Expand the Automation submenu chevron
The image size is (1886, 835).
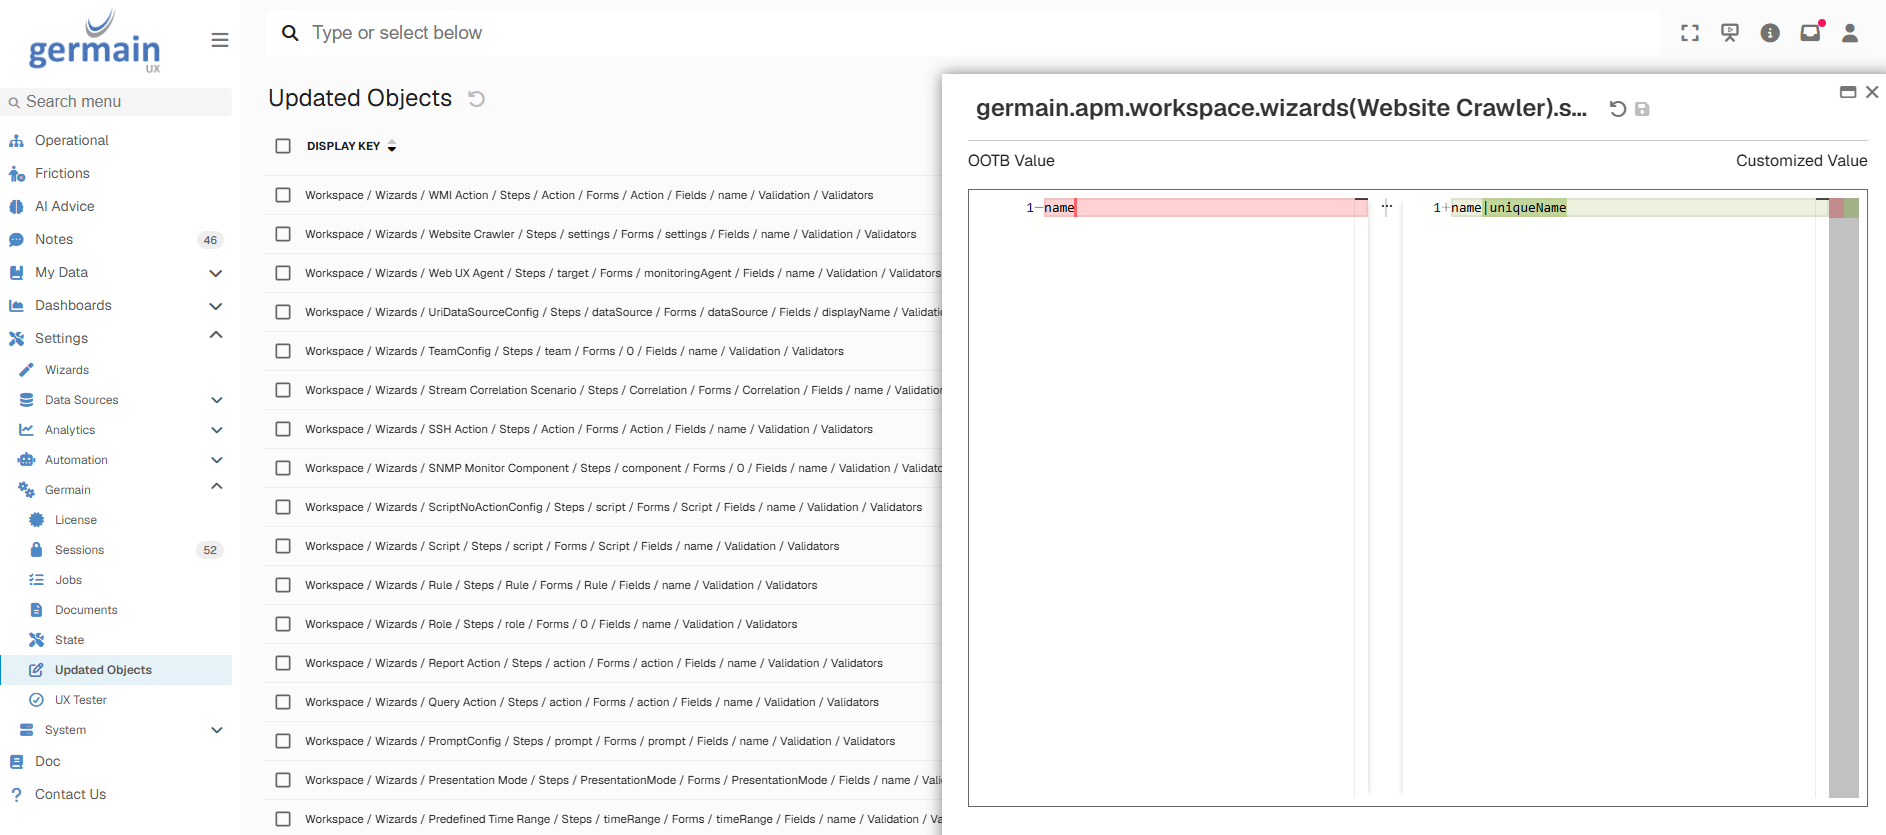pos(217,460)
